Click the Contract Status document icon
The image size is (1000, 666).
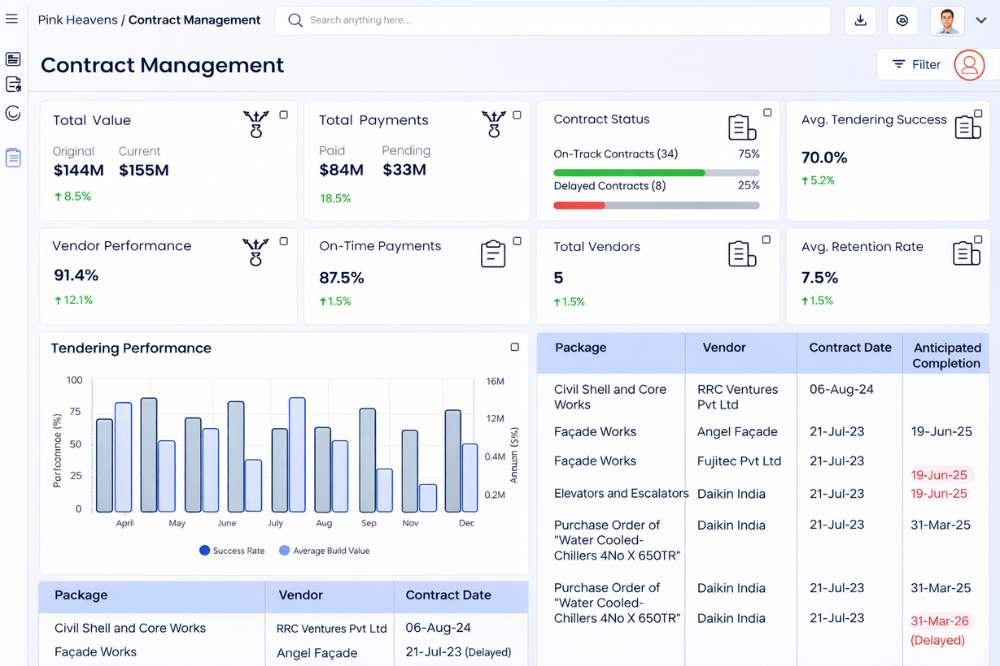click(x=741, y=127)
